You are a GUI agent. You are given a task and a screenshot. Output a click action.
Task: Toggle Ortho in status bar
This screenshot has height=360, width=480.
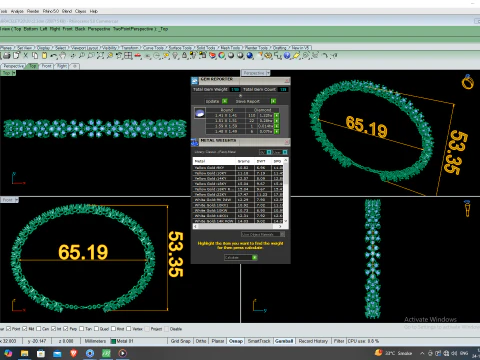201,341
